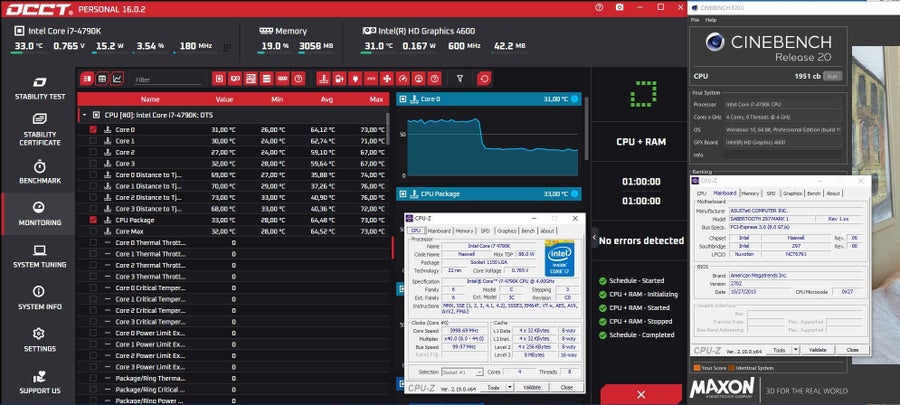The width and height of the screenshot is (900, 405).
Task: Click the Cinebench CPU Run button
Action: pyautogui.click(x=833, y=76)
